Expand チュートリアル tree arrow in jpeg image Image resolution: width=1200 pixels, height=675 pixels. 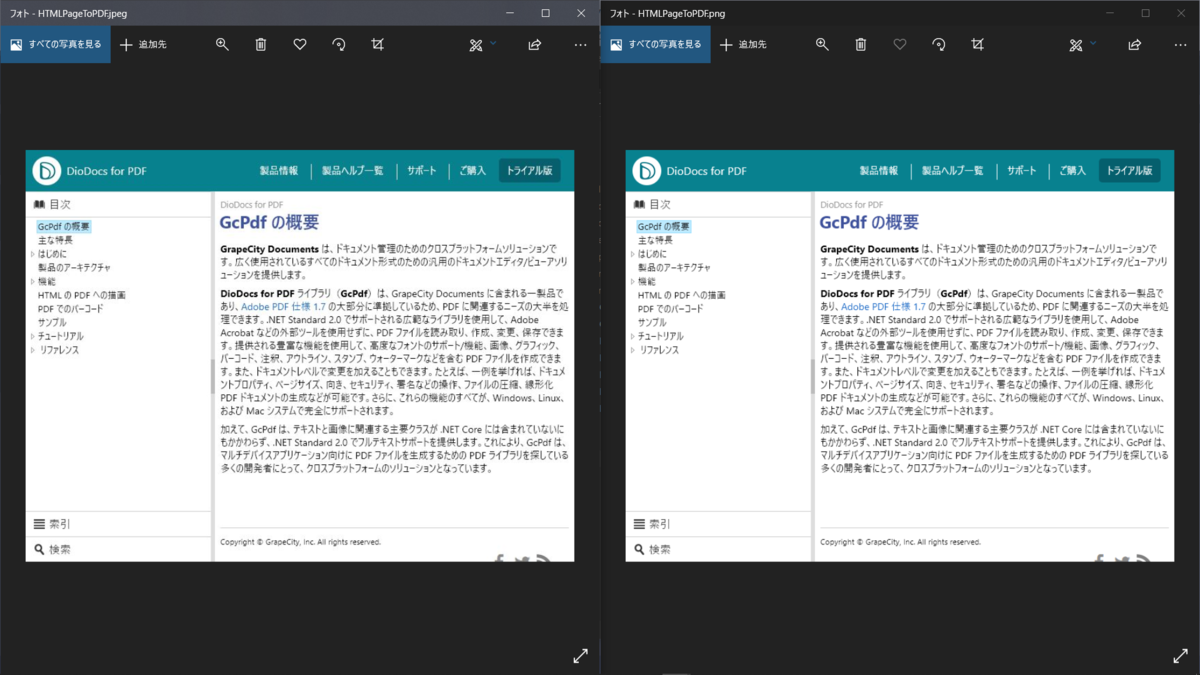click(x=32, y=337)
